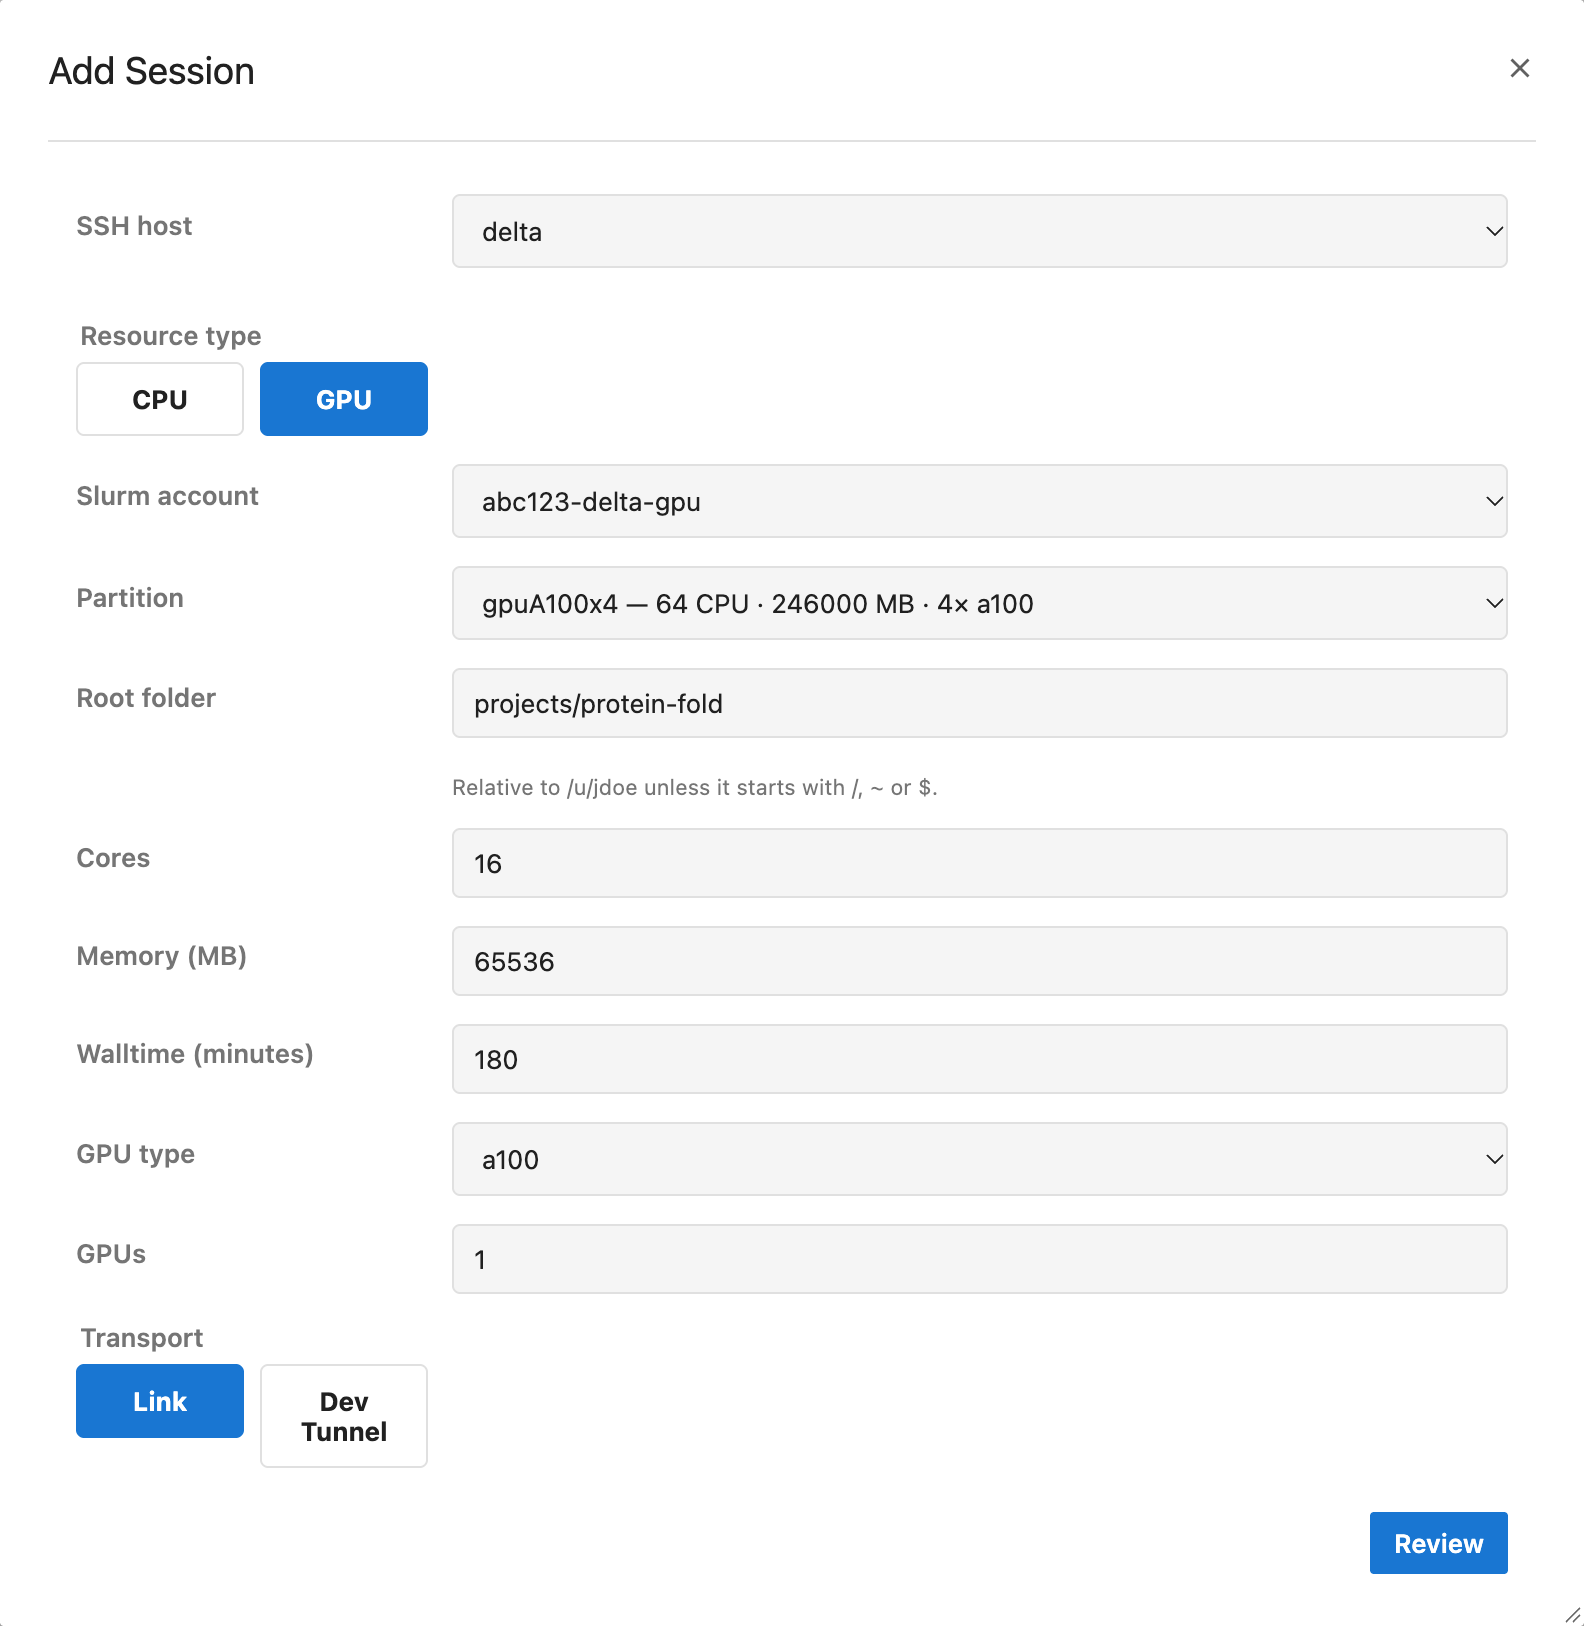
Task: Click the Memory (MB) label
Action: point(162,956)
